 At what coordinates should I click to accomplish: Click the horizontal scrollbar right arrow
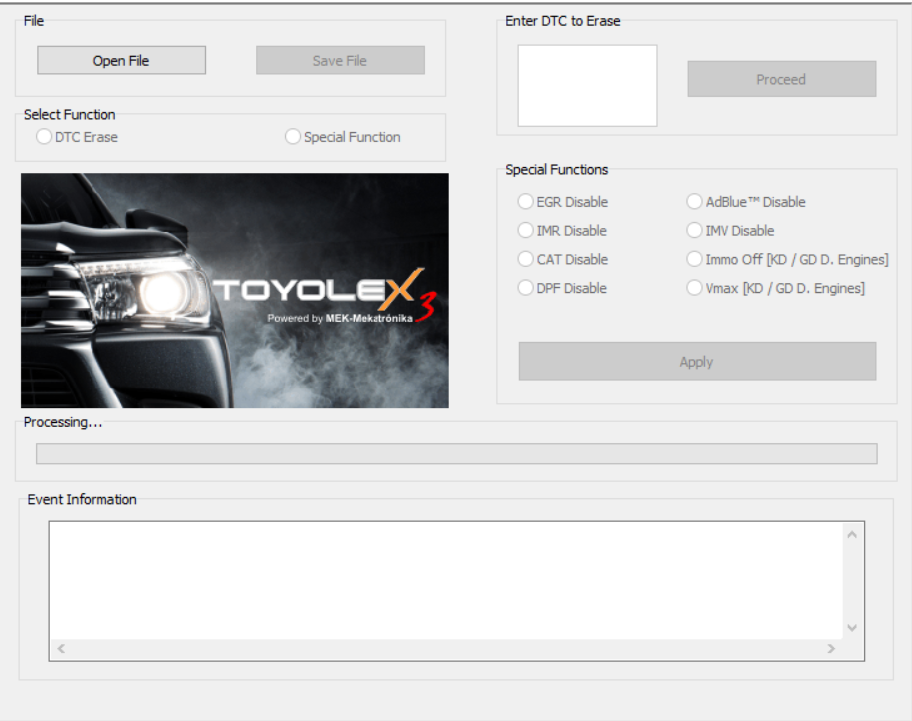[831, 649]
